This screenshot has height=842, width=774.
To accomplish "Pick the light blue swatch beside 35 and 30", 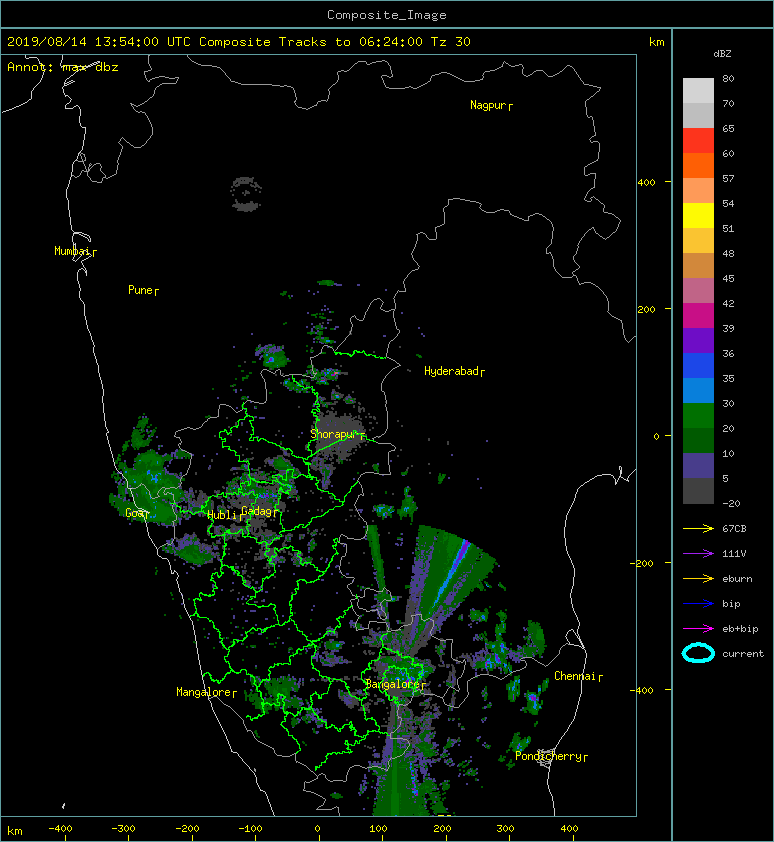I will pos(698,390).
